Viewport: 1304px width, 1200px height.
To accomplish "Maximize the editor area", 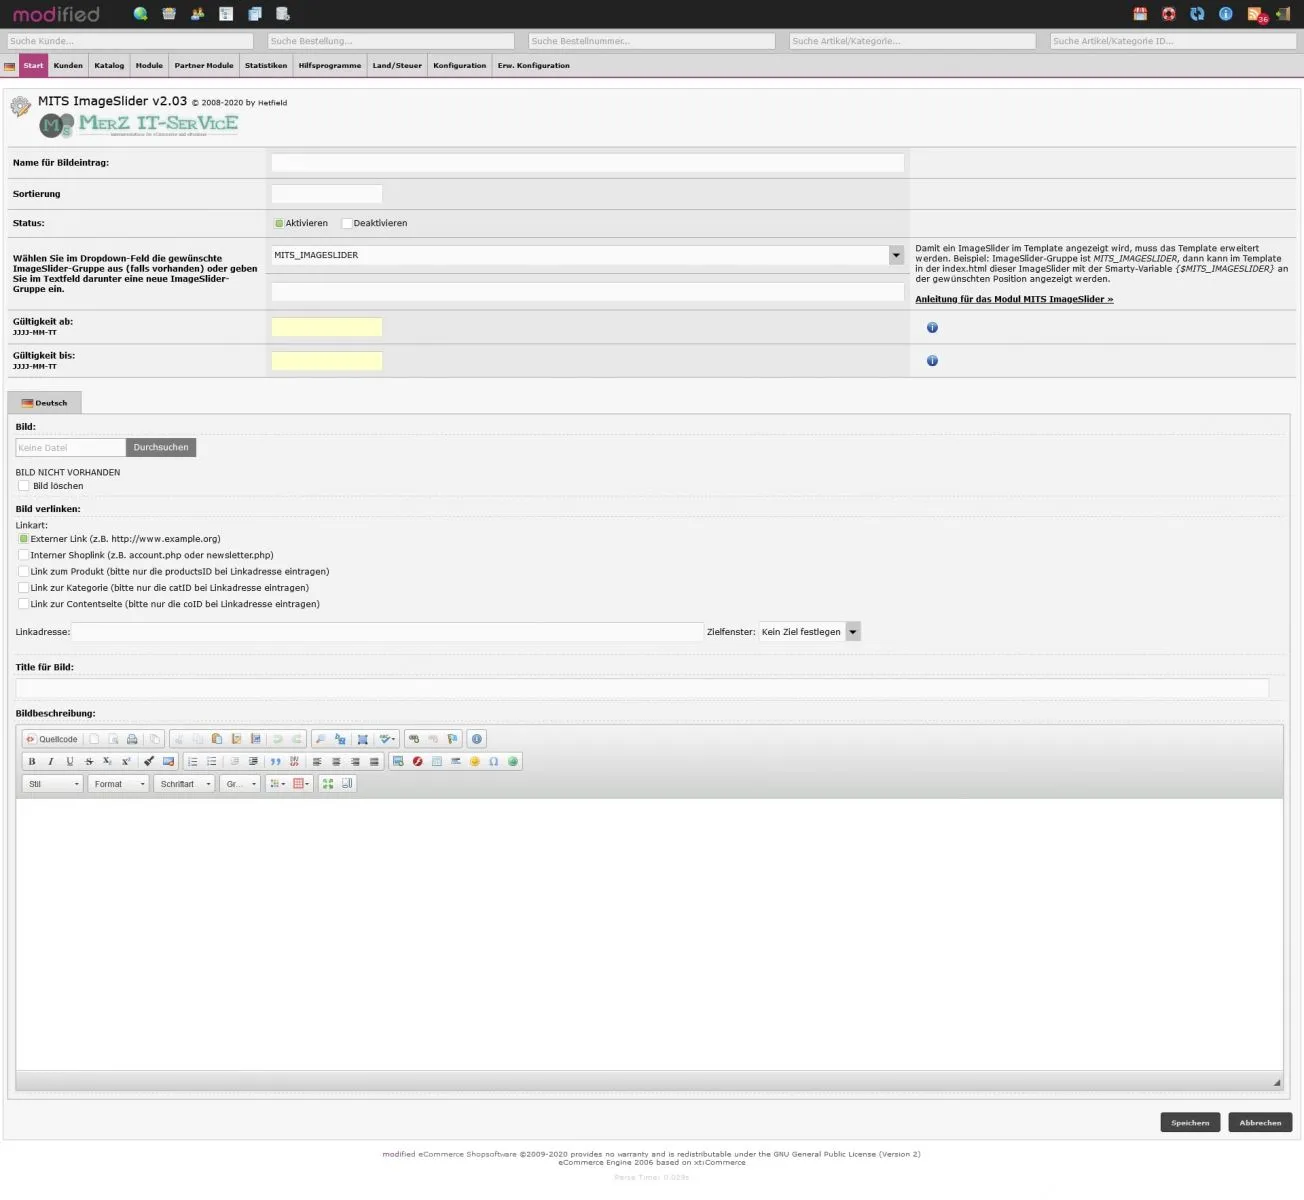I will [x=327, y=784].
